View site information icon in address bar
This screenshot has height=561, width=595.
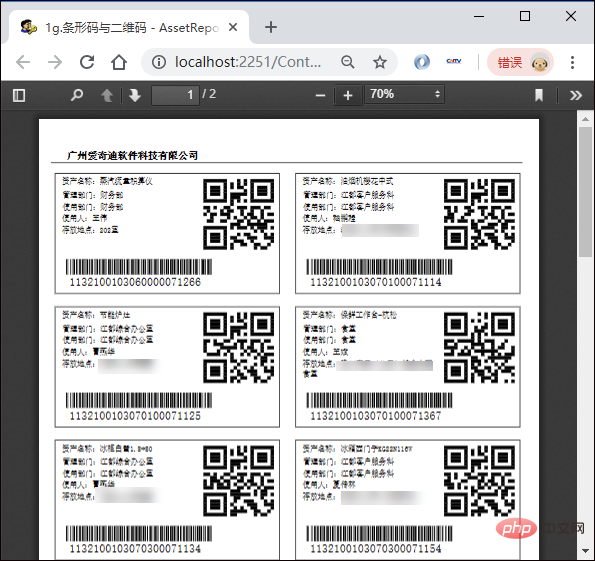(x=159, y=62)
